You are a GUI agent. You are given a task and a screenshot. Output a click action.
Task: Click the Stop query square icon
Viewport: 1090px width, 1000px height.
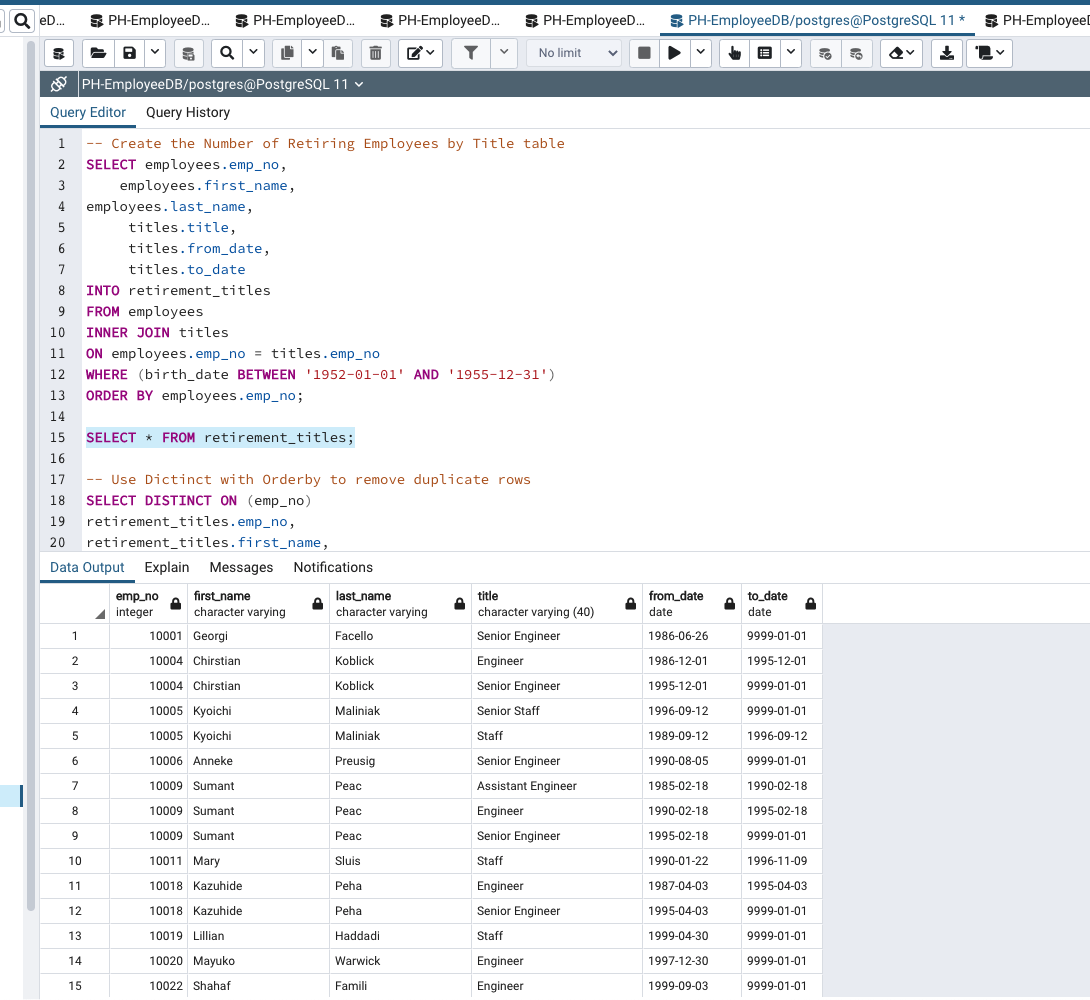[x=644, y=54]
